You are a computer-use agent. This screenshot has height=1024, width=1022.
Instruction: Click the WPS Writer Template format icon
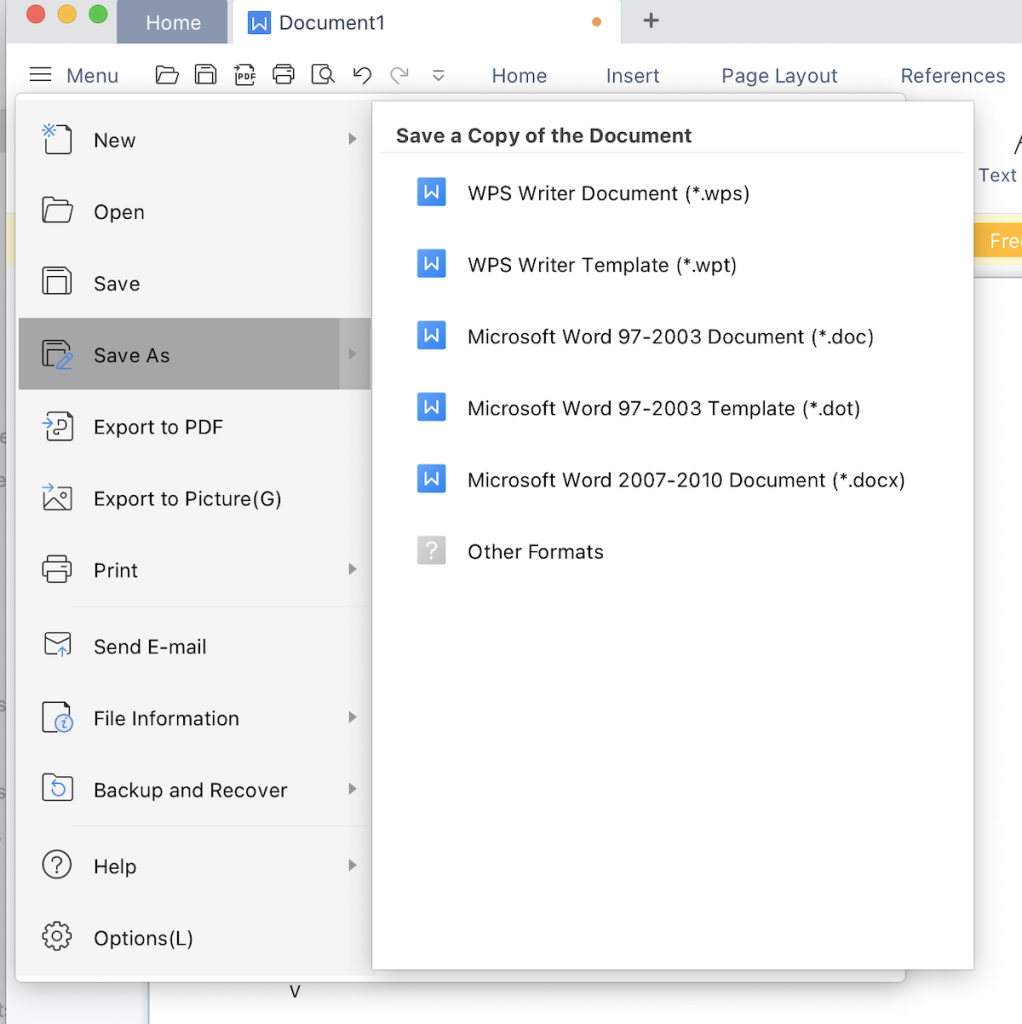click(432, 264)
